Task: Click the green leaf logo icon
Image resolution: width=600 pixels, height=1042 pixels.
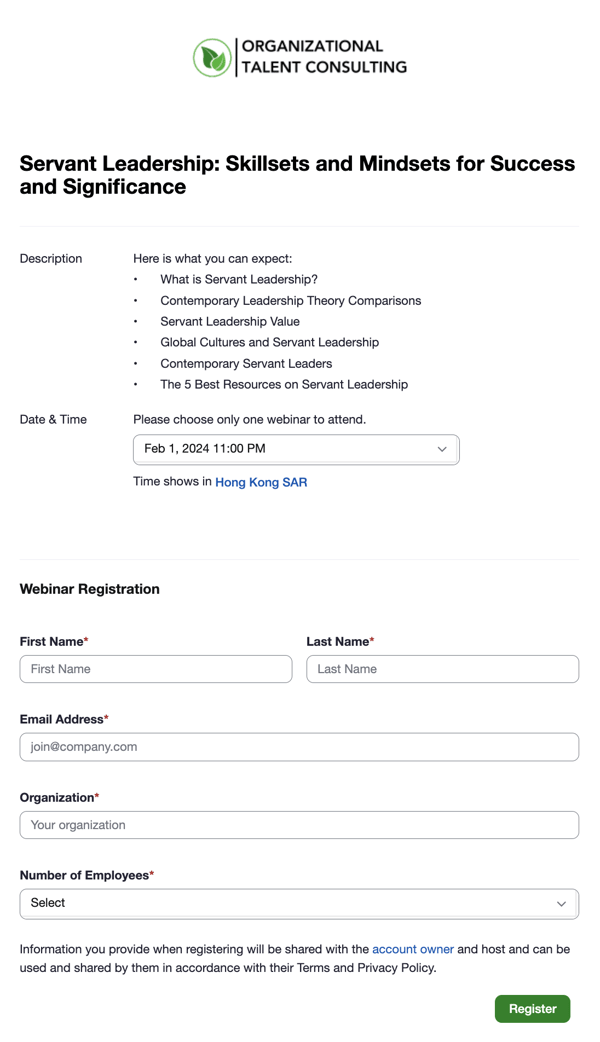Action: pyautogui.click(x=210, y=57)
